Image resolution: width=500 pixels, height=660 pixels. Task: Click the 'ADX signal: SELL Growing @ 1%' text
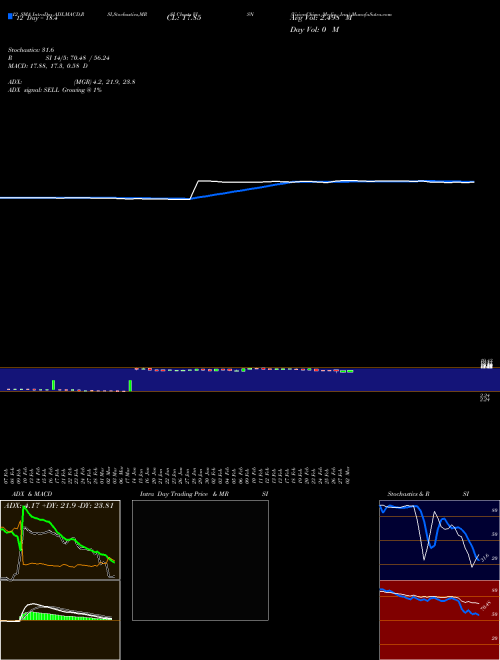[x=55, y=90]
